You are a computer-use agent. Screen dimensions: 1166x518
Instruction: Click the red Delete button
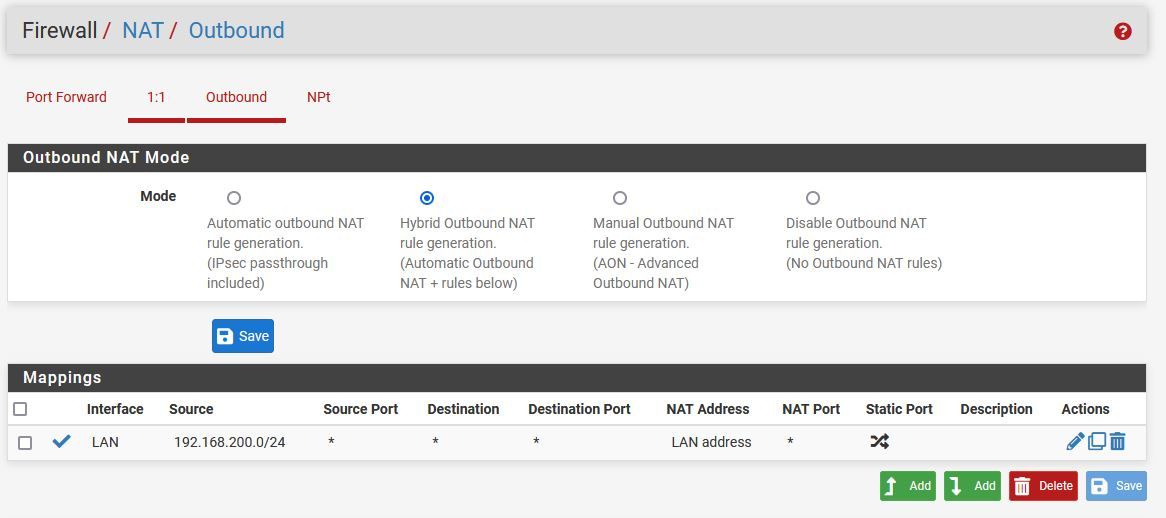1045,485
